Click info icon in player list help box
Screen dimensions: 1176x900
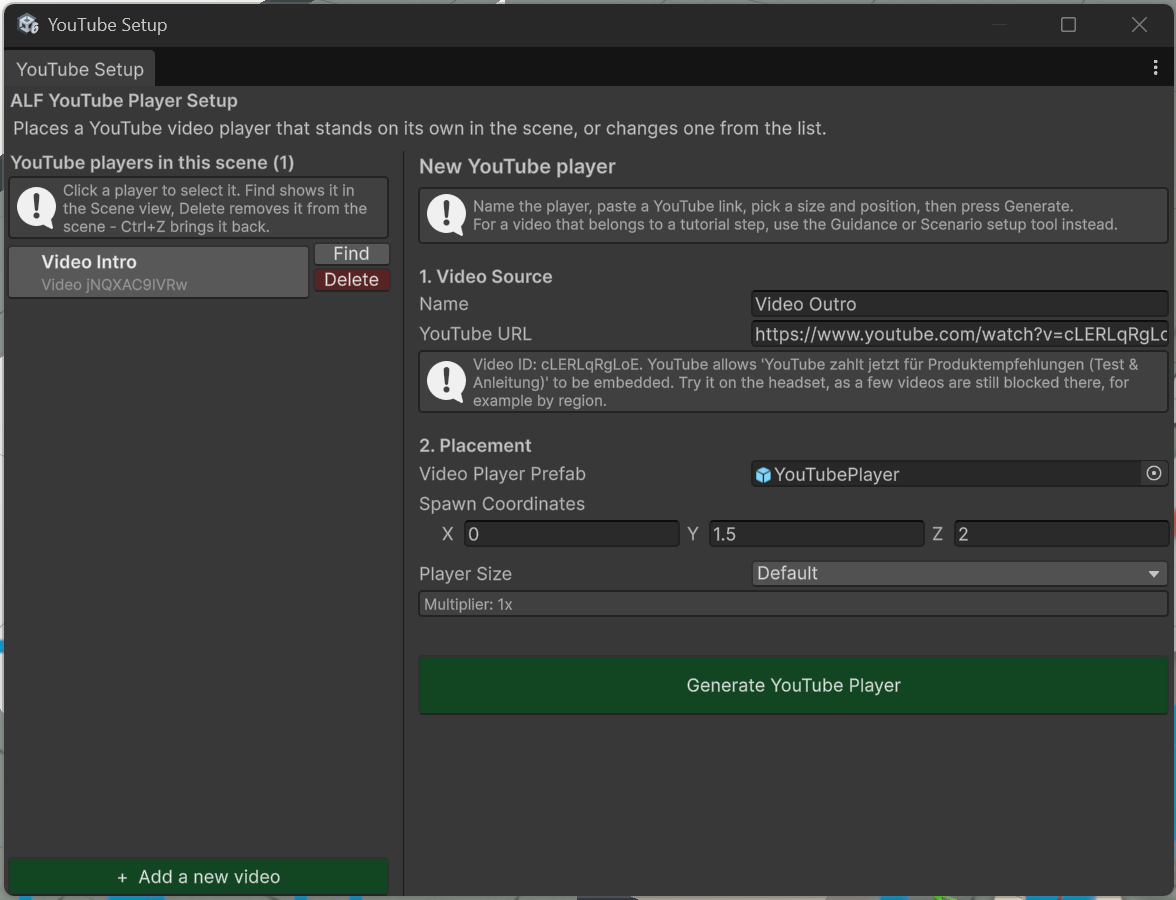(x=36, y=208)
